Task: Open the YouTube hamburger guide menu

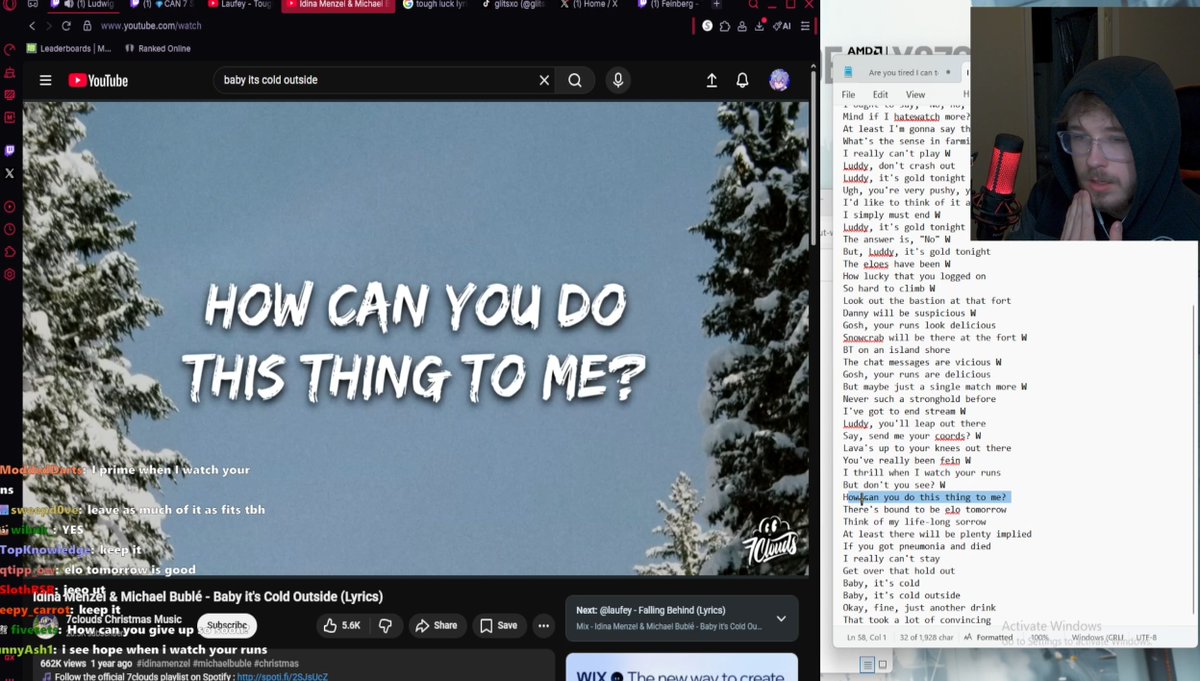Action: point(45,80)
